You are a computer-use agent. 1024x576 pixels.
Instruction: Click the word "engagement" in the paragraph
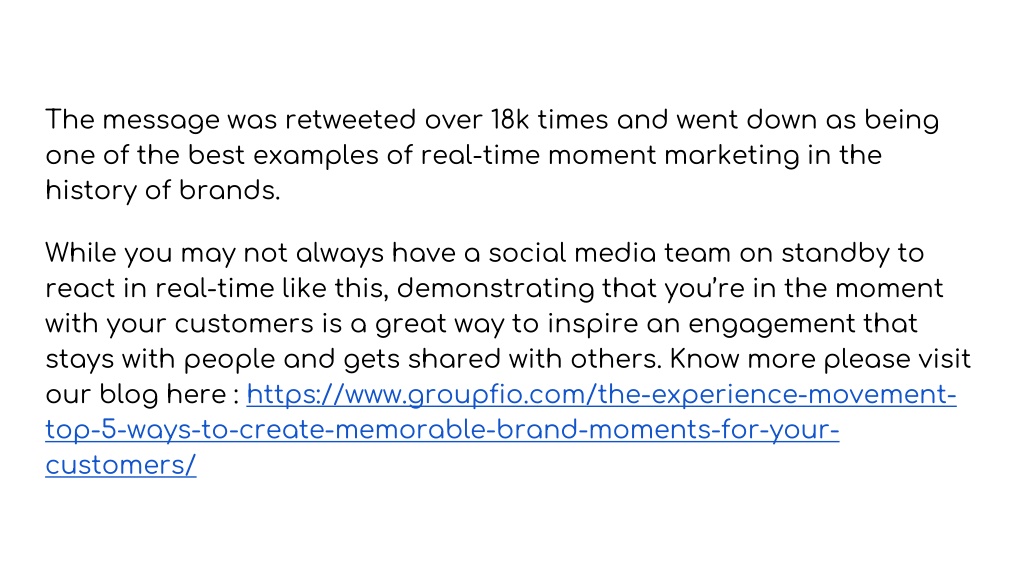(772, 325)
